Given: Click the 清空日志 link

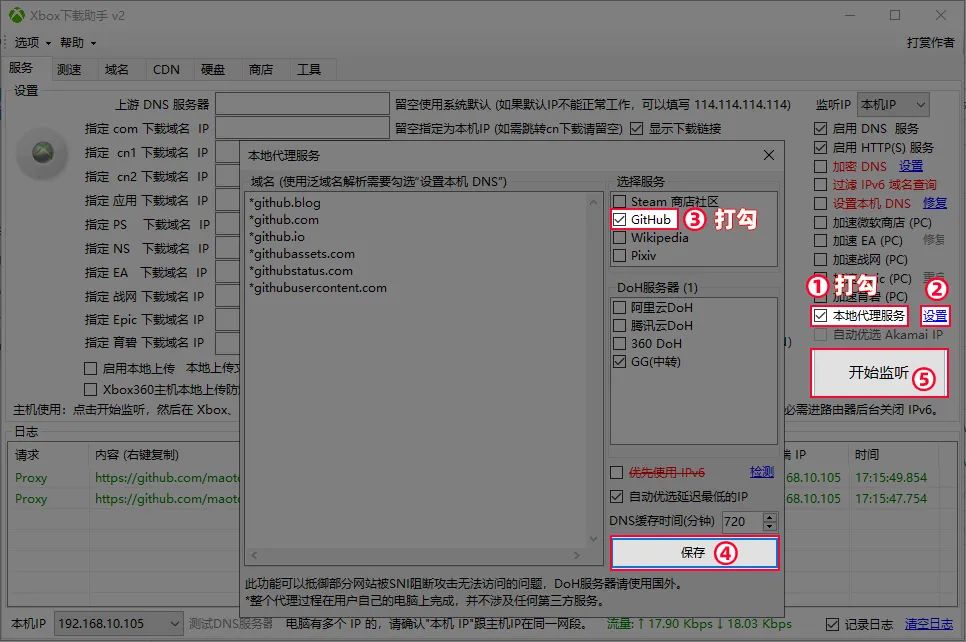Looking at the screenshot, I should (x=929, y=624).
